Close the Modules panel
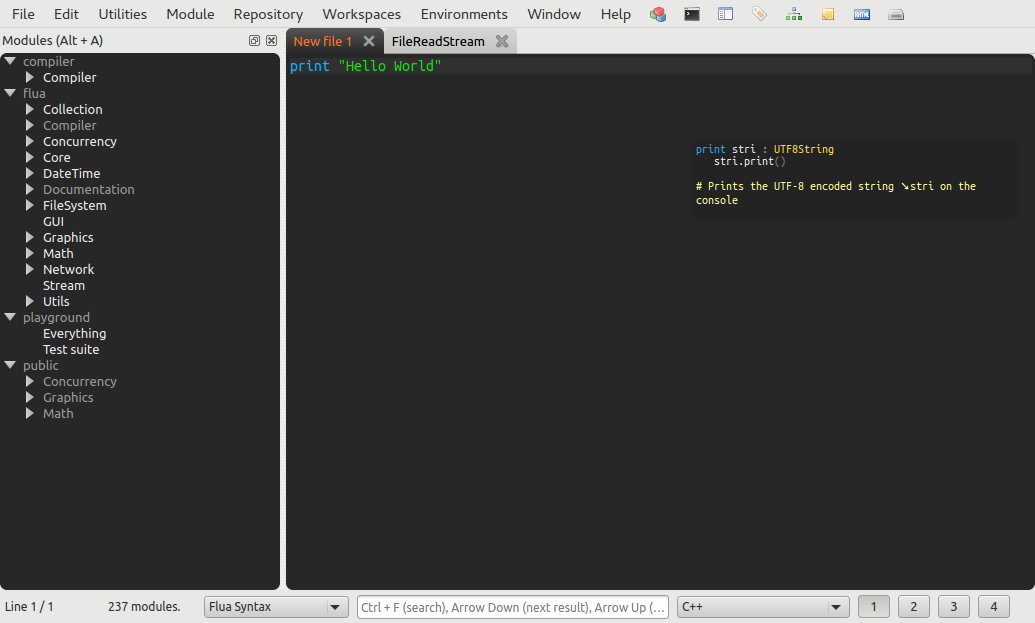Viewport: 1035px width, 623px height. pyautogui.click(x=271, y=40)
